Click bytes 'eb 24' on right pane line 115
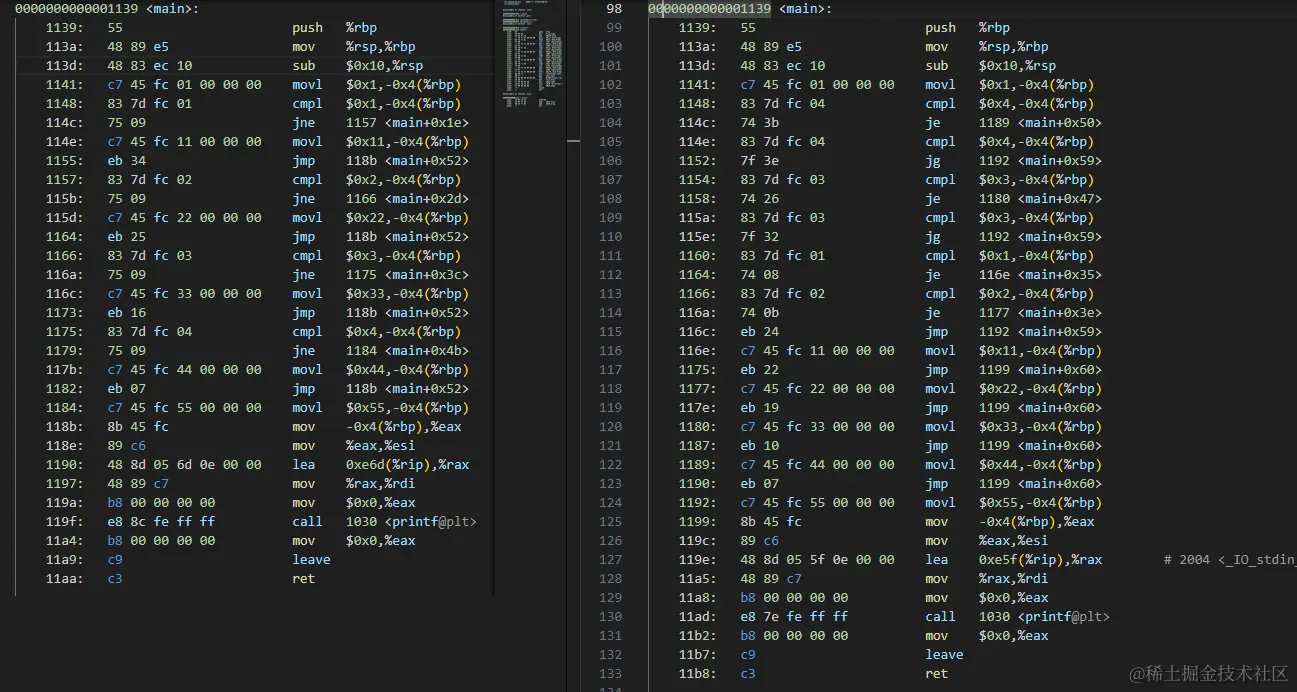 [x=759, y=332]
